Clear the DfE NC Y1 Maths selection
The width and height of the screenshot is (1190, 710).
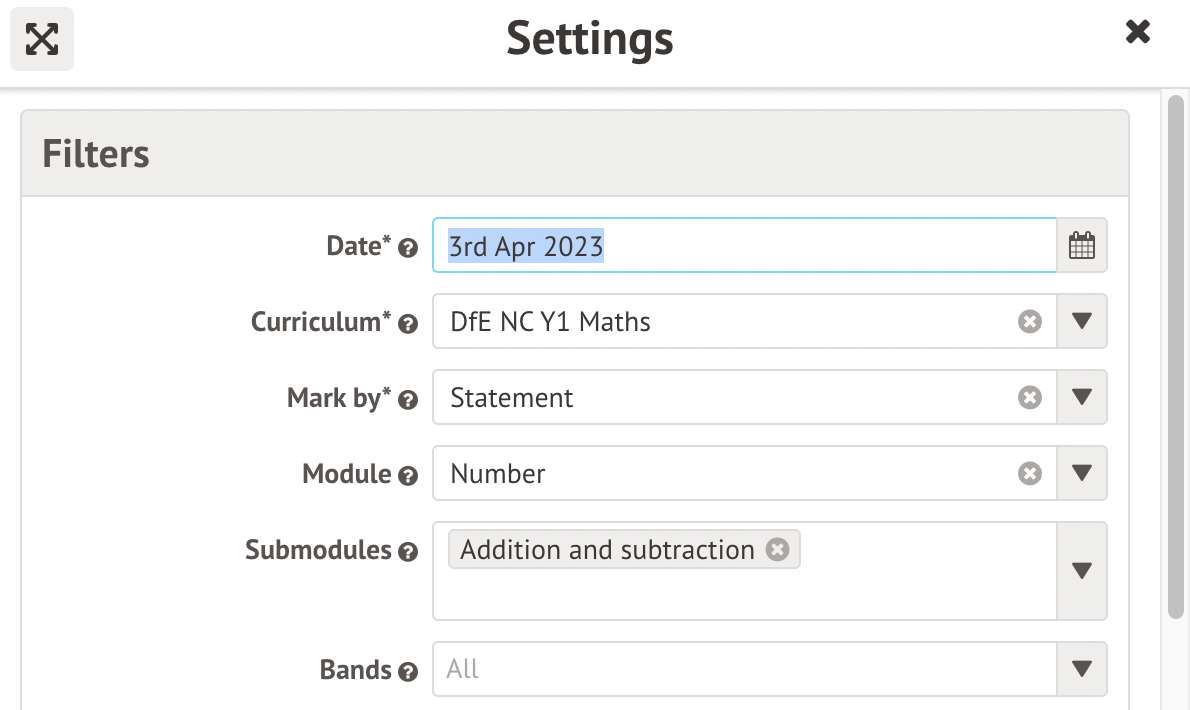click(x=1030, y=322)
